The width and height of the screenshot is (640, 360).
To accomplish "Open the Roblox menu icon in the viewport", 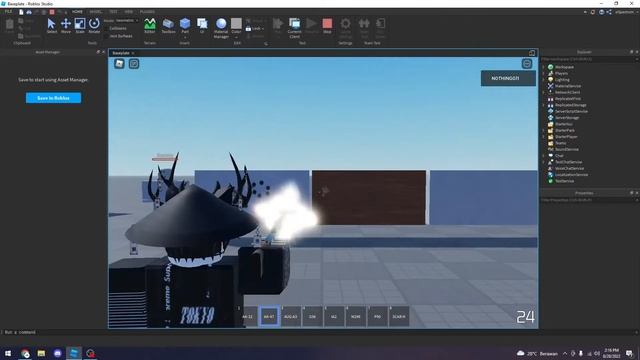I will (x=119, y=64).
